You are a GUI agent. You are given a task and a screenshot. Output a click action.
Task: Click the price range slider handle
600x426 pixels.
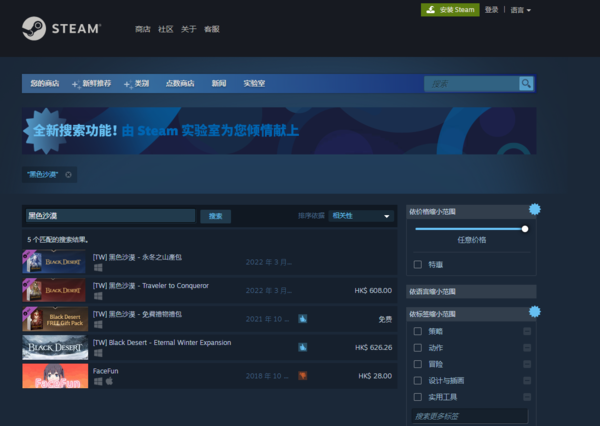click(525, 228)
